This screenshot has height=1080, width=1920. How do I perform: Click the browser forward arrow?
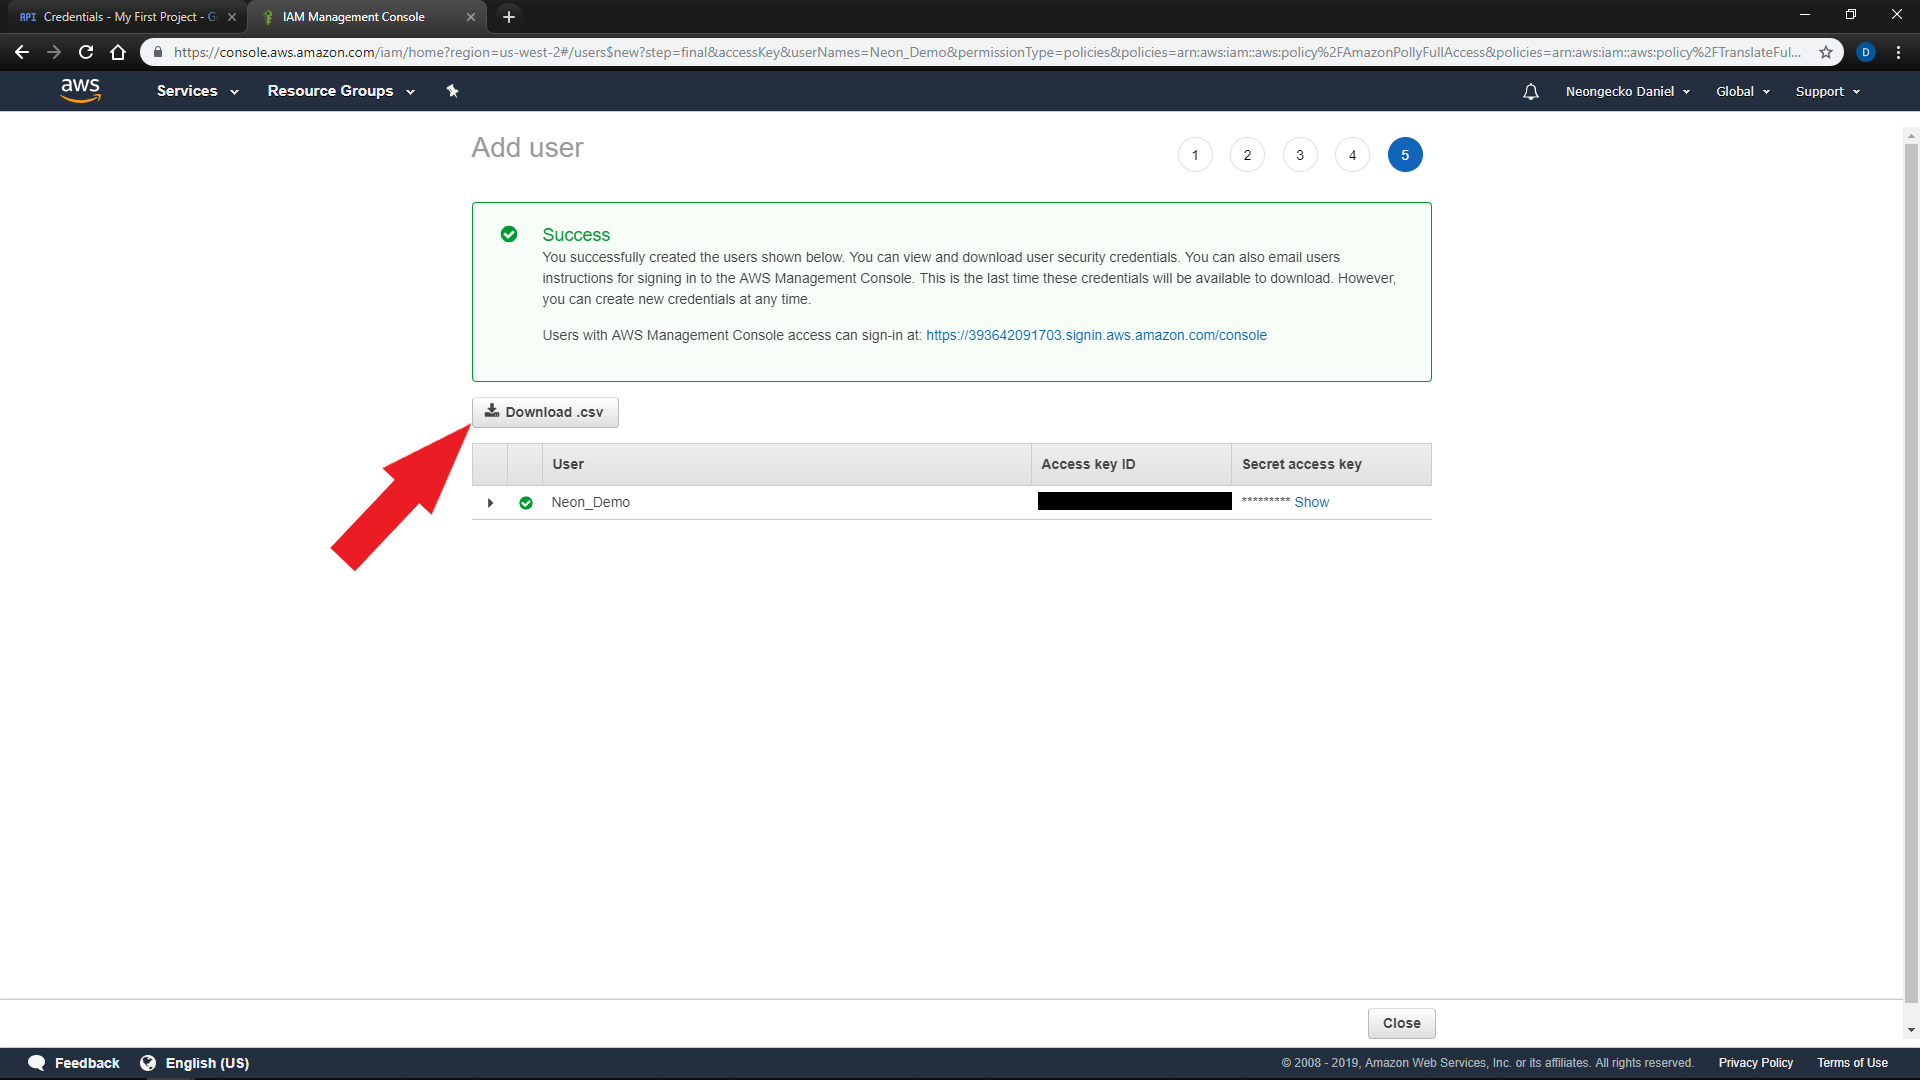[x=54, y=52]
